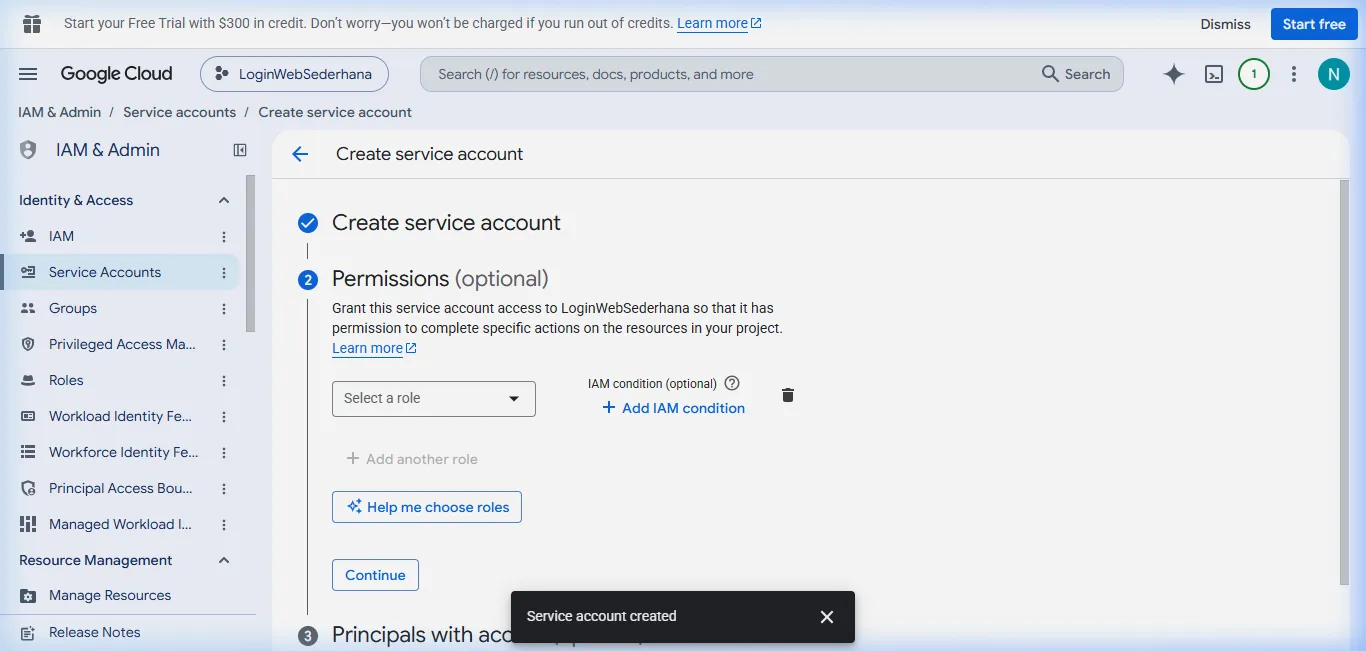Open the options menu for Groups
Screen dimensions: 1366x651
(x=224, y=309)
